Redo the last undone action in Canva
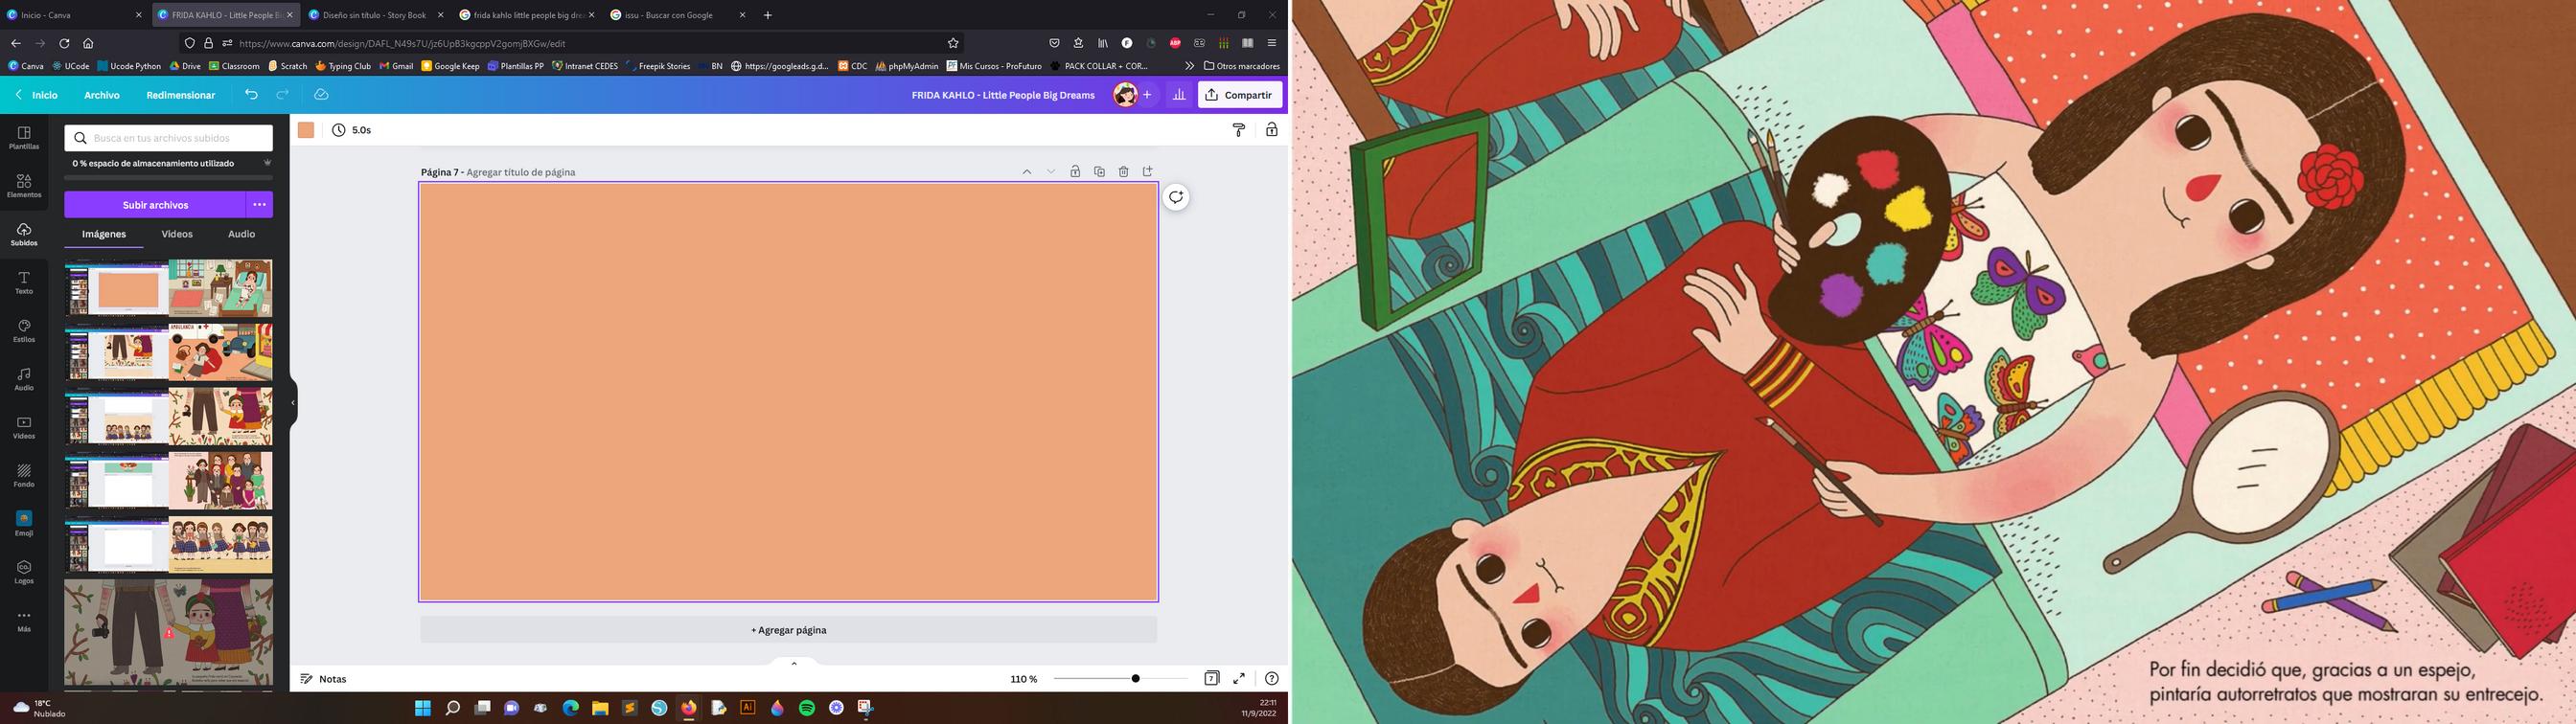 [283, 95]
